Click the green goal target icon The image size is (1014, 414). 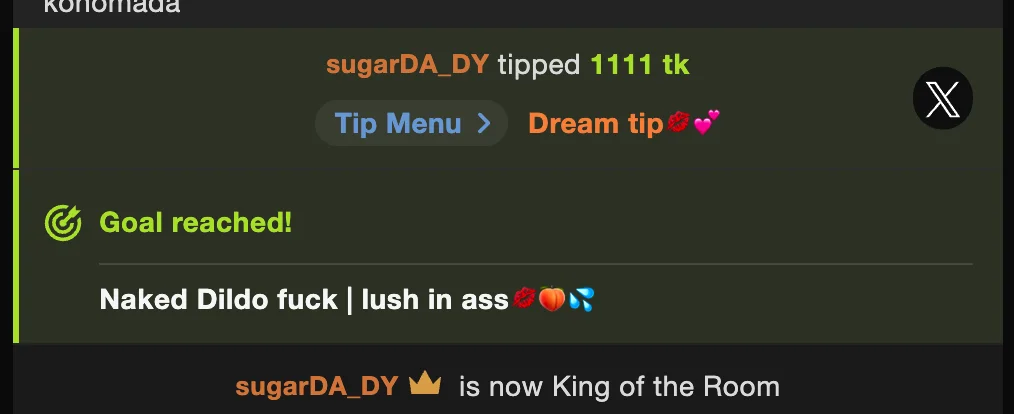coord(63,223)
